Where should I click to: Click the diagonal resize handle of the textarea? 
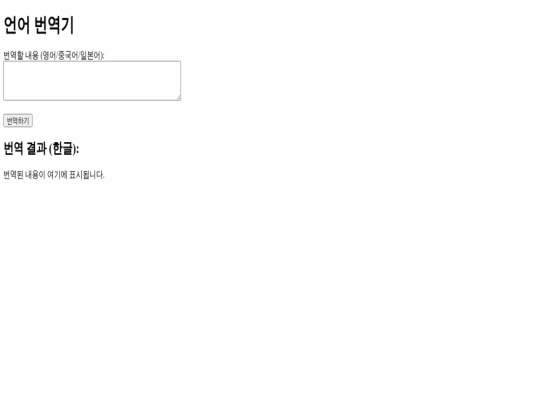pos(178,98)
